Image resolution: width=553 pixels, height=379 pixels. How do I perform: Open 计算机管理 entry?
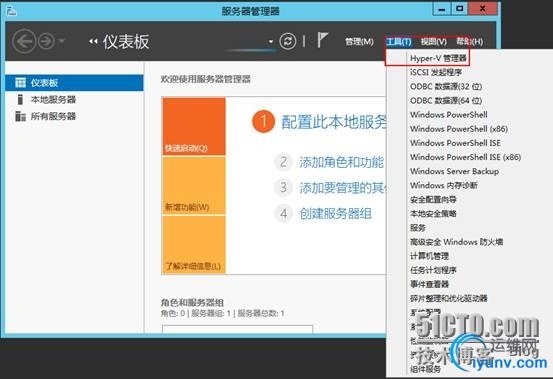click(429, 256)
